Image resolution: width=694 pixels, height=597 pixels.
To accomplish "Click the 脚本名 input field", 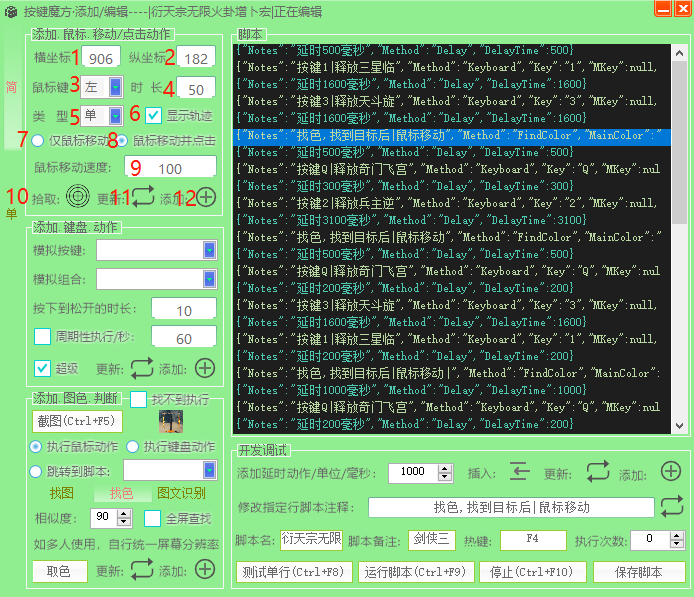I will (x=311, y=540).
